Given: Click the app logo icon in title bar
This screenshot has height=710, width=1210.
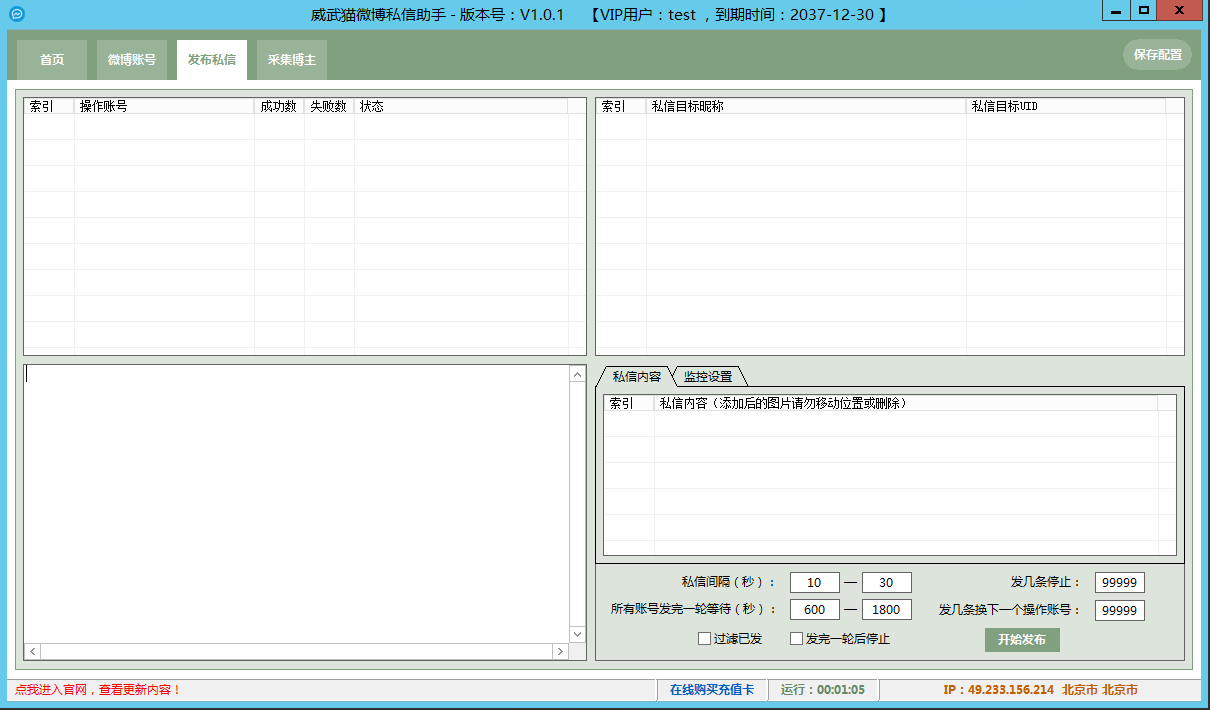Looking at the screenshot, I should click(x=16, y=14).
